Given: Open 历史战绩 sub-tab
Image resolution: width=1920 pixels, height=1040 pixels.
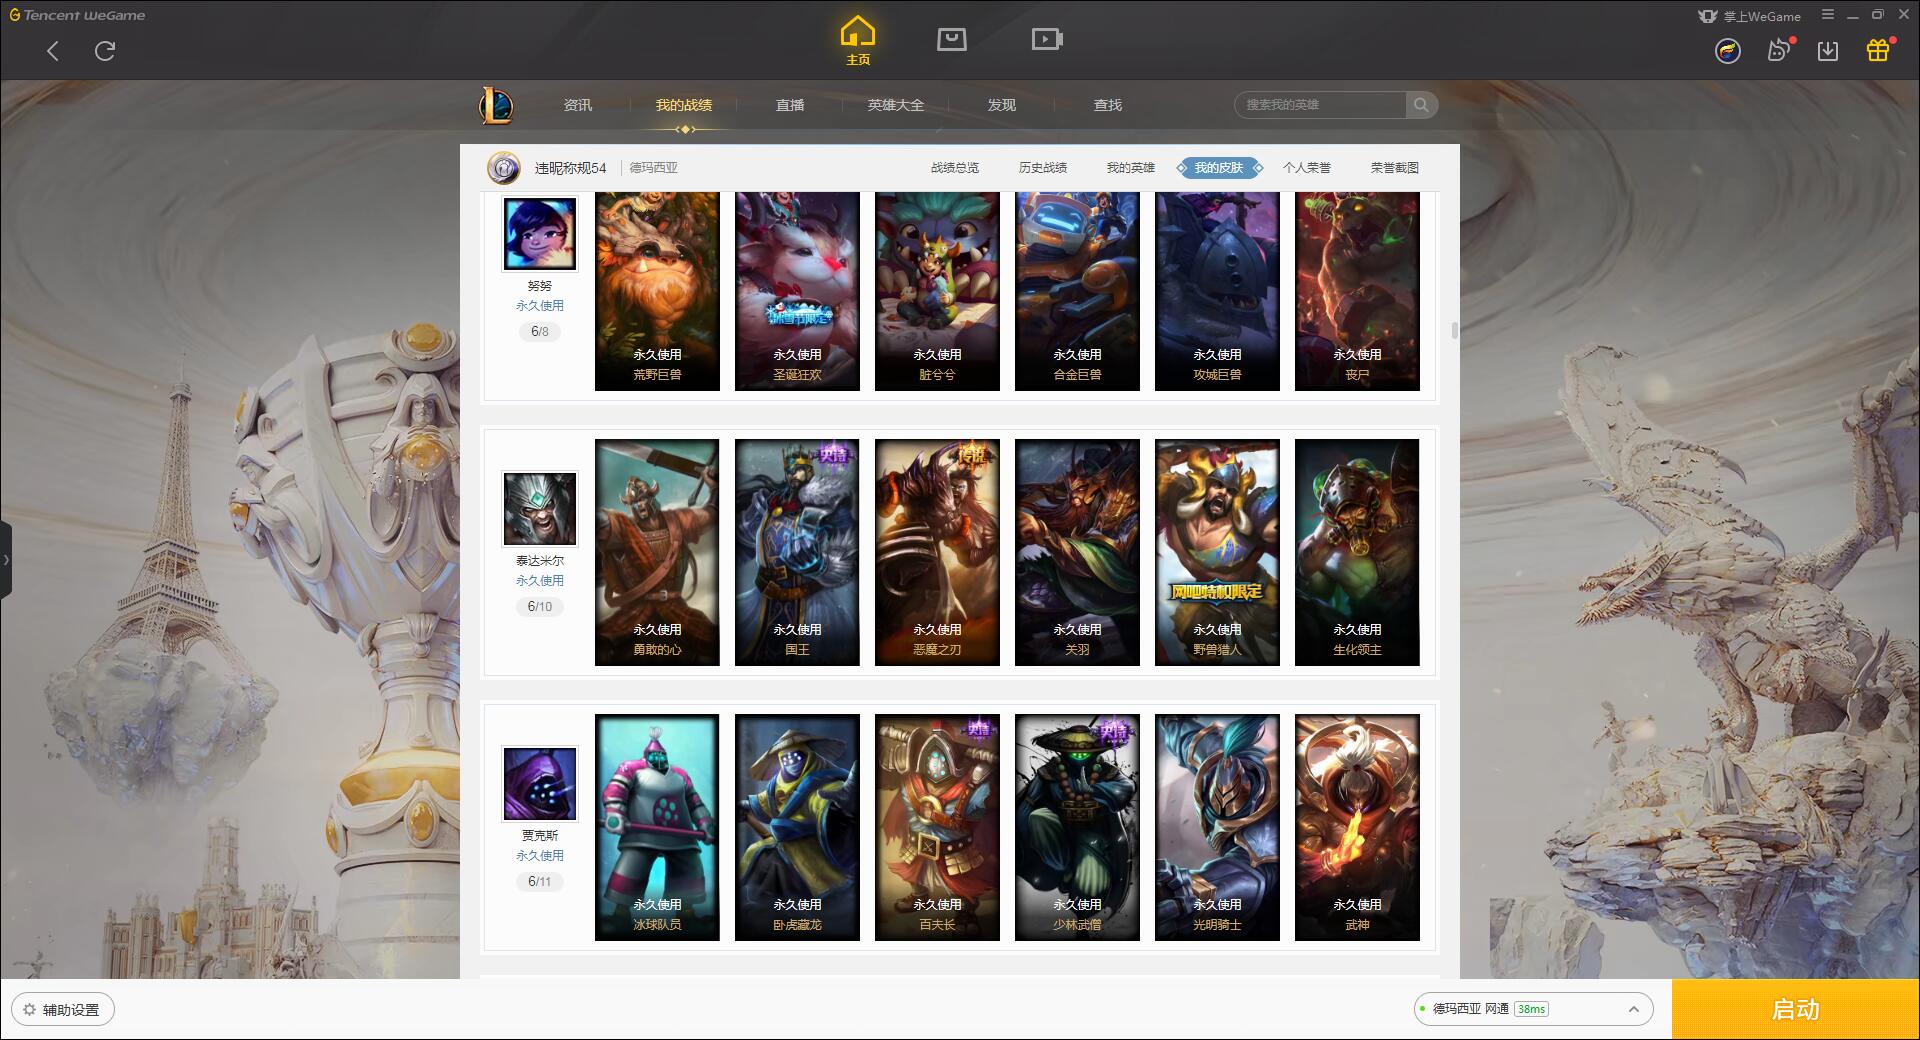Looking at the screenshot, I should 1043,168.
